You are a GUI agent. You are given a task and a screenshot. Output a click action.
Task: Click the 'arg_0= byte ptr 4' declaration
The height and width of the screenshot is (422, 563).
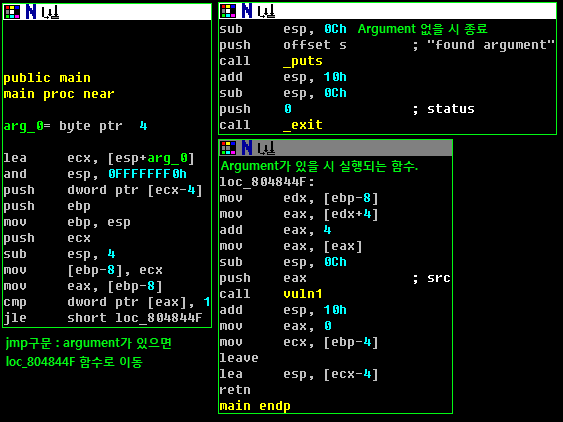[75, 126]
